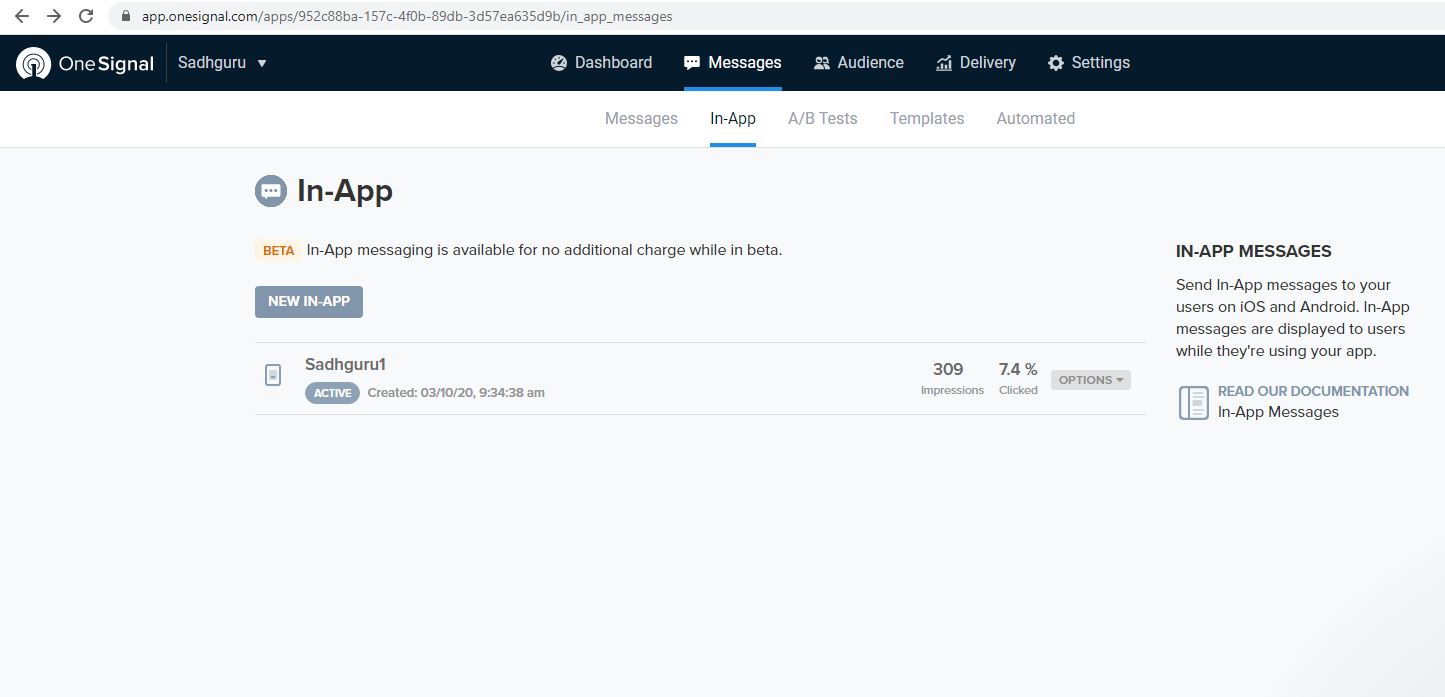Open the Templates tab
The width and height of the screenshot is (1445, 697).
(927, 118)
